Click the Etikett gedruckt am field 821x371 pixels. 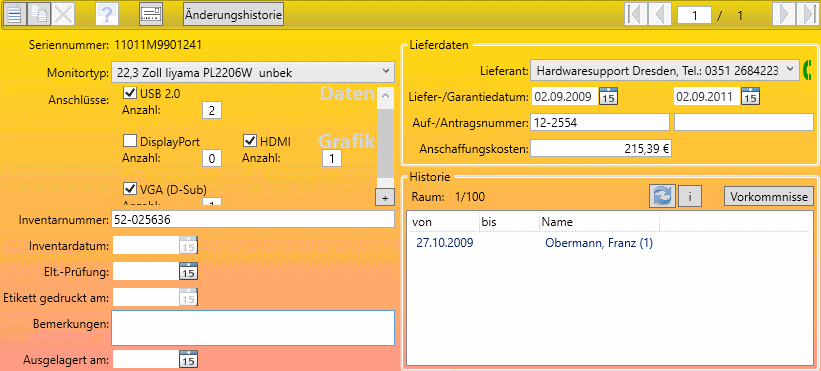point(147,297)
